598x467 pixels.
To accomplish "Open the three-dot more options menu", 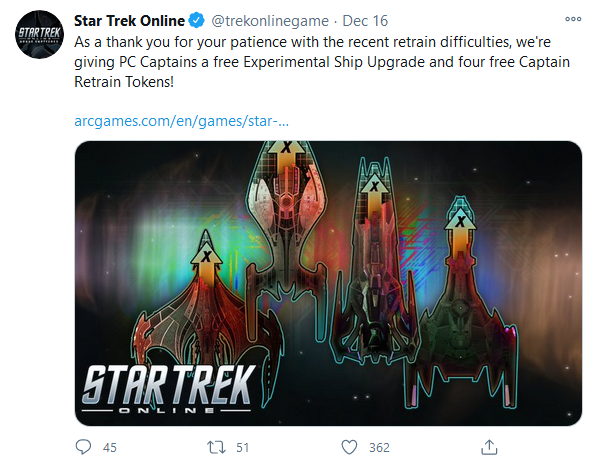I will [573, 19].
